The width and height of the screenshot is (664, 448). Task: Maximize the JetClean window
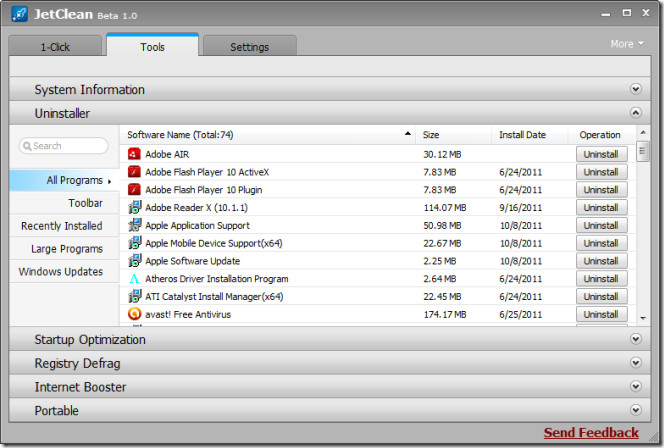coord(627,13)
